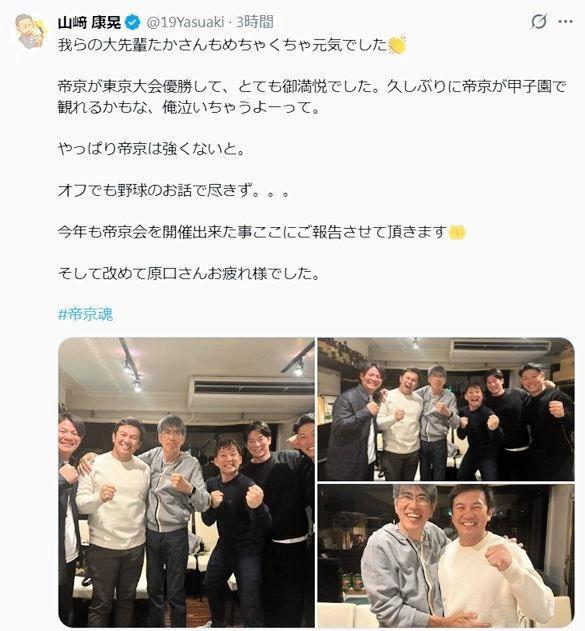
Task: Open the Grok icon near the tweet's top right
Action: click(x=538, y=21)
